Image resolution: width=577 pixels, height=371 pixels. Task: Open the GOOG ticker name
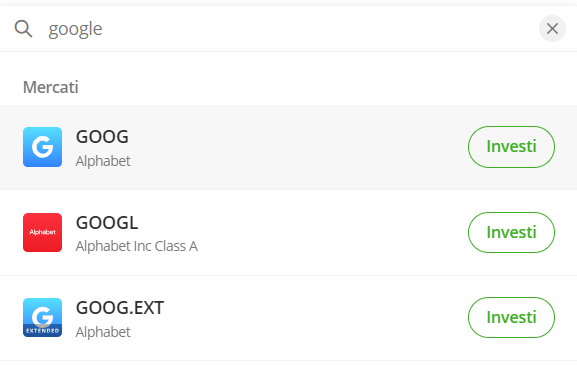click(102, 137)
